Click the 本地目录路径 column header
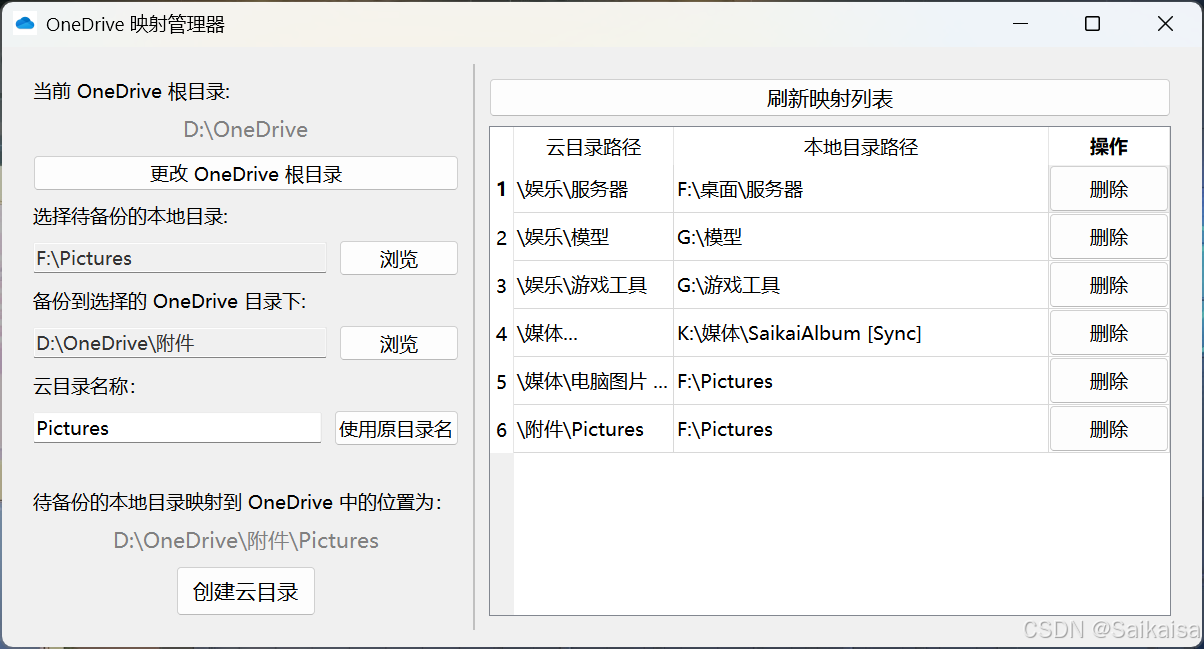 click(x=861, y=147)
